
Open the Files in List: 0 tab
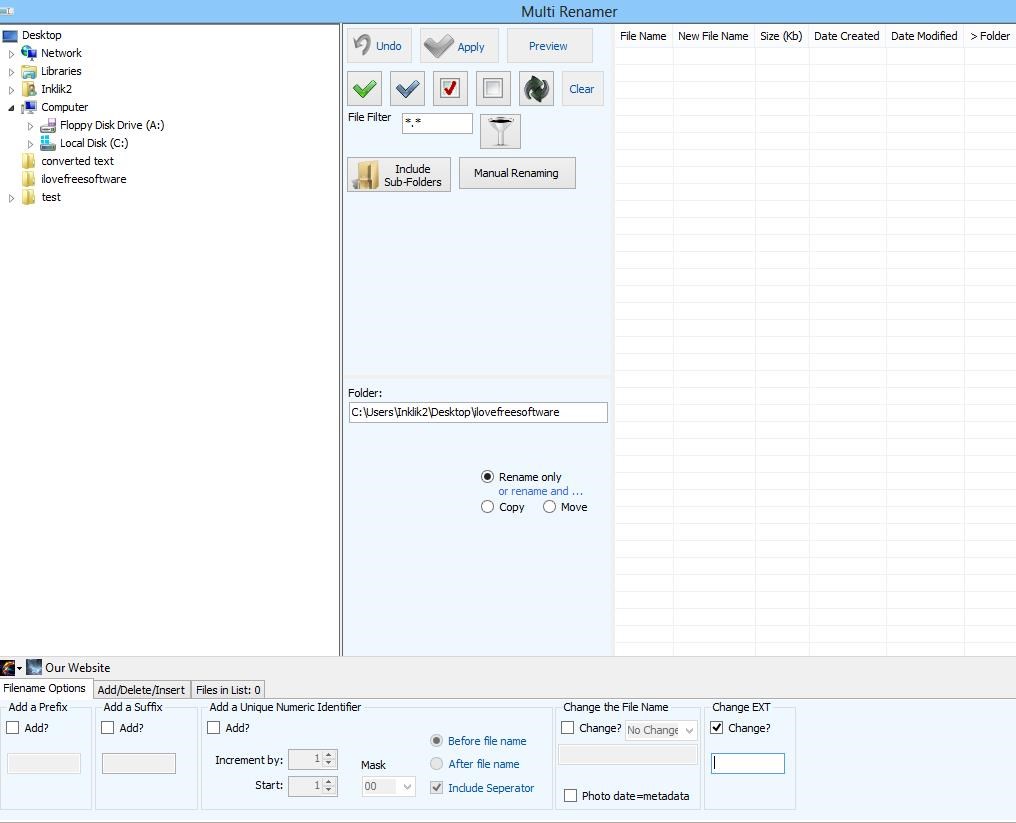228,690
